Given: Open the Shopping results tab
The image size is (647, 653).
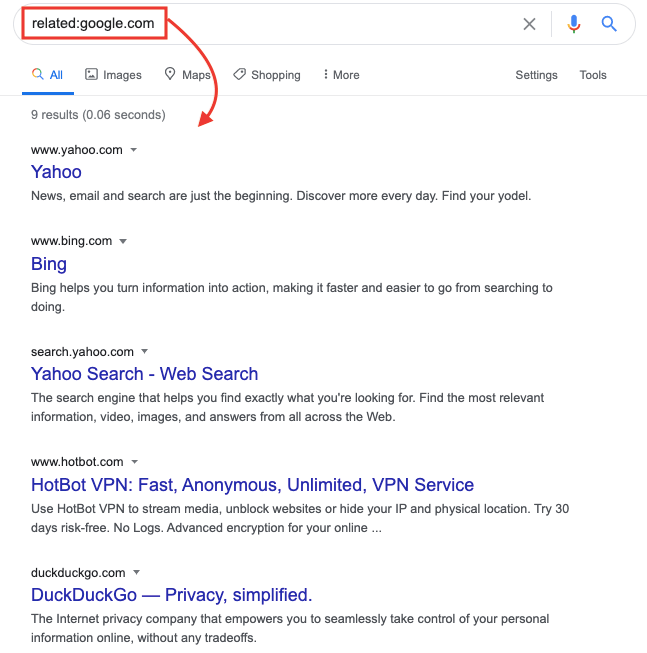Looking at the screenshot, I should [x=266, y=75].
